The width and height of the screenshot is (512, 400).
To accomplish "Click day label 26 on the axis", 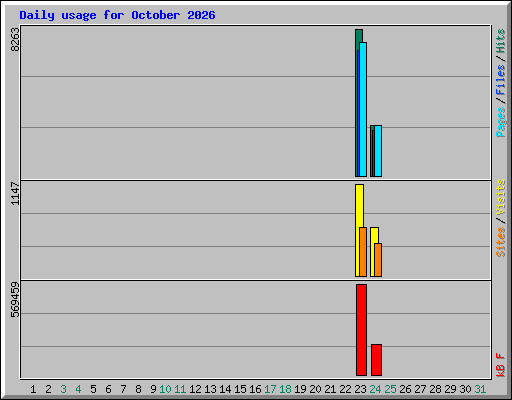I will point(405,389).
